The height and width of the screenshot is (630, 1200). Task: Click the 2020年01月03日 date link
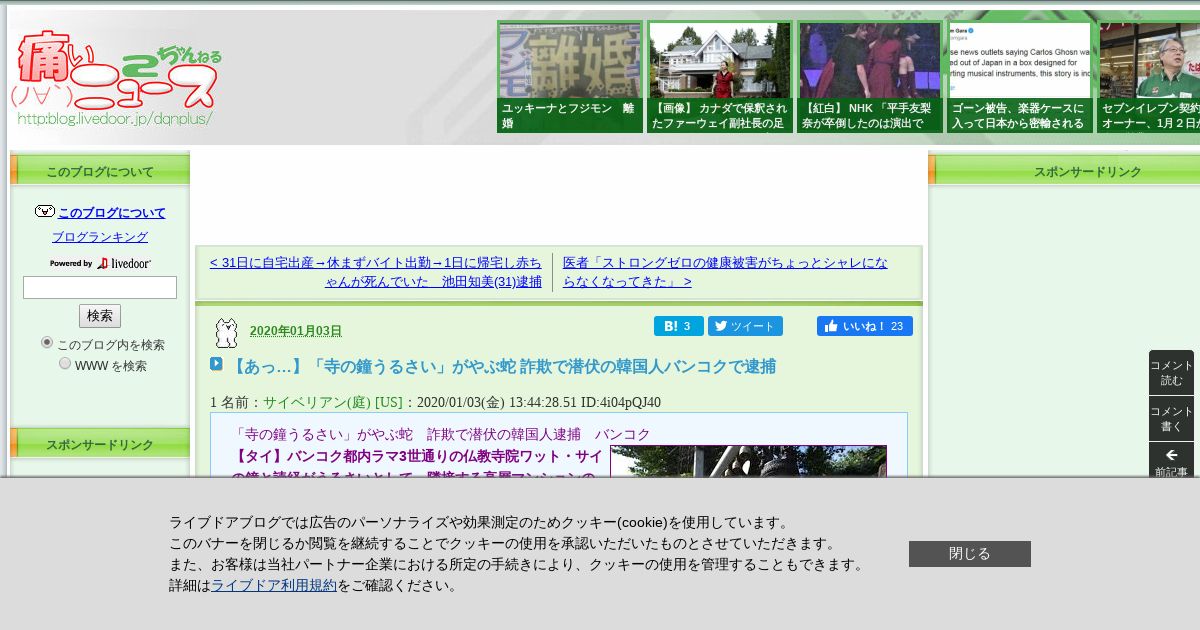click(x=296, y=331)
